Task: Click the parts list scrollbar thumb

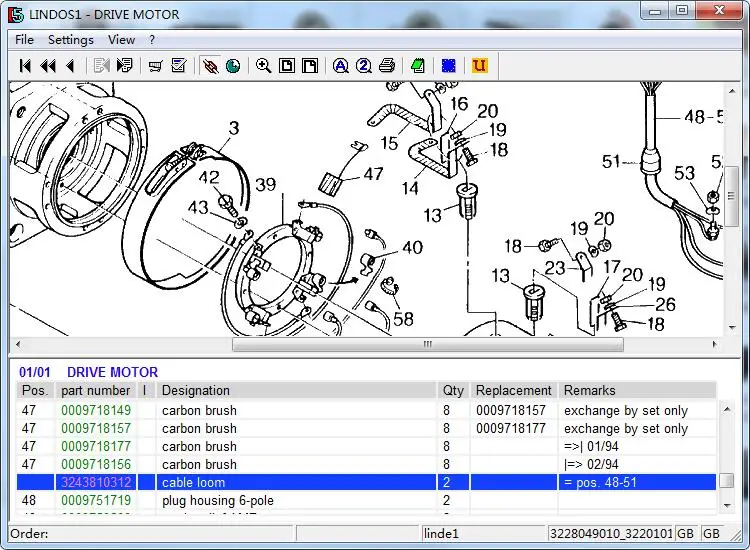Action: click(x=727, y=480)
